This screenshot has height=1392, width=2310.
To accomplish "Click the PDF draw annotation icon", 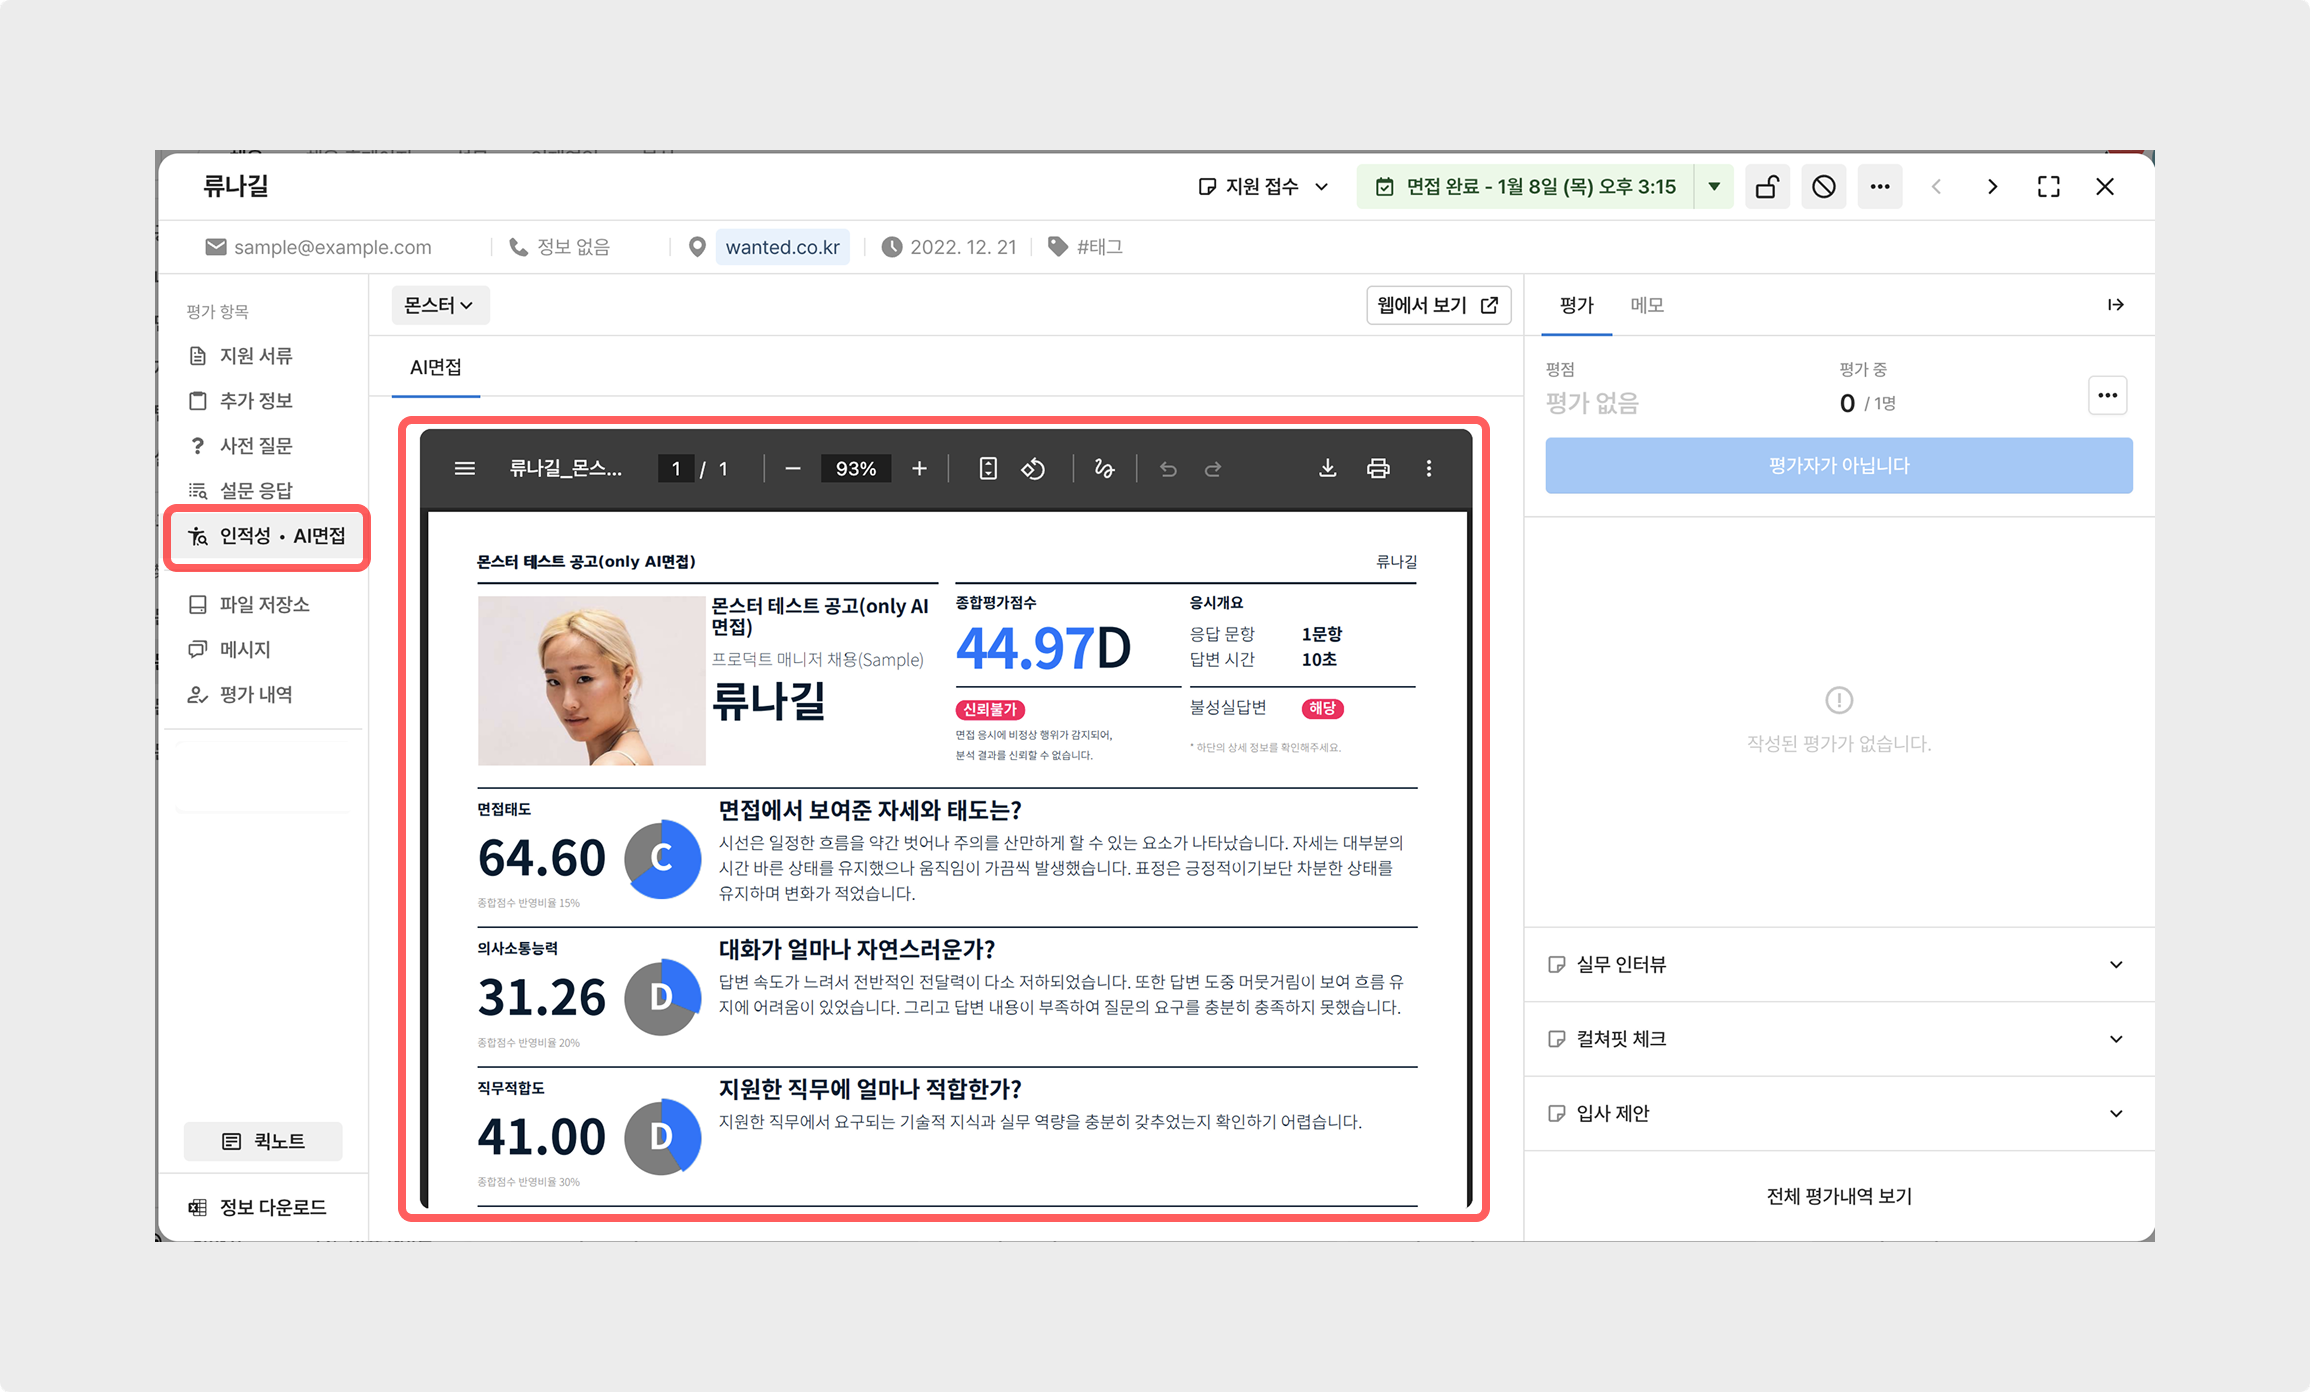I will (1104, 468).
